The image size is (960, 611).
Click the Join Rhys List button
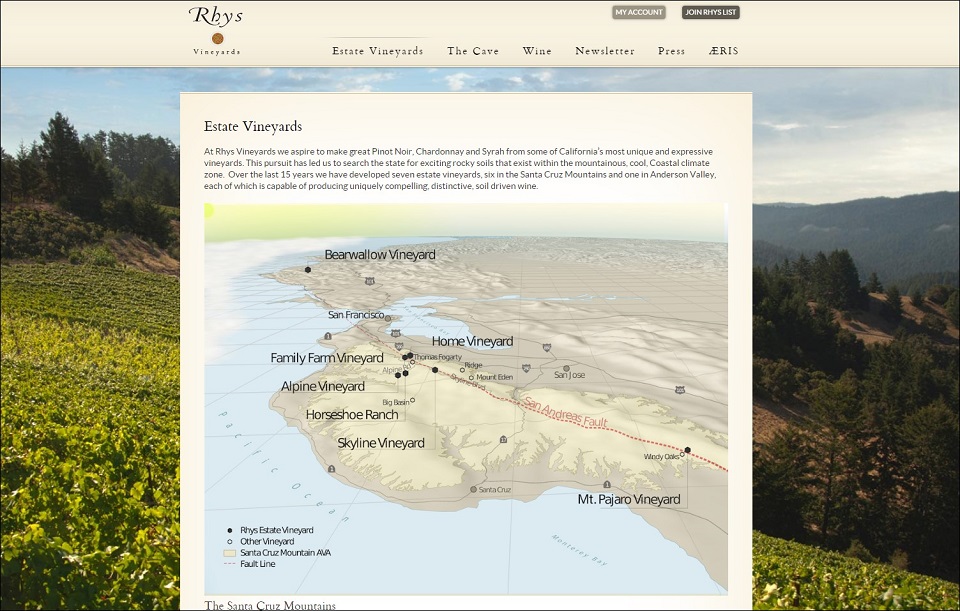point(710,12)
